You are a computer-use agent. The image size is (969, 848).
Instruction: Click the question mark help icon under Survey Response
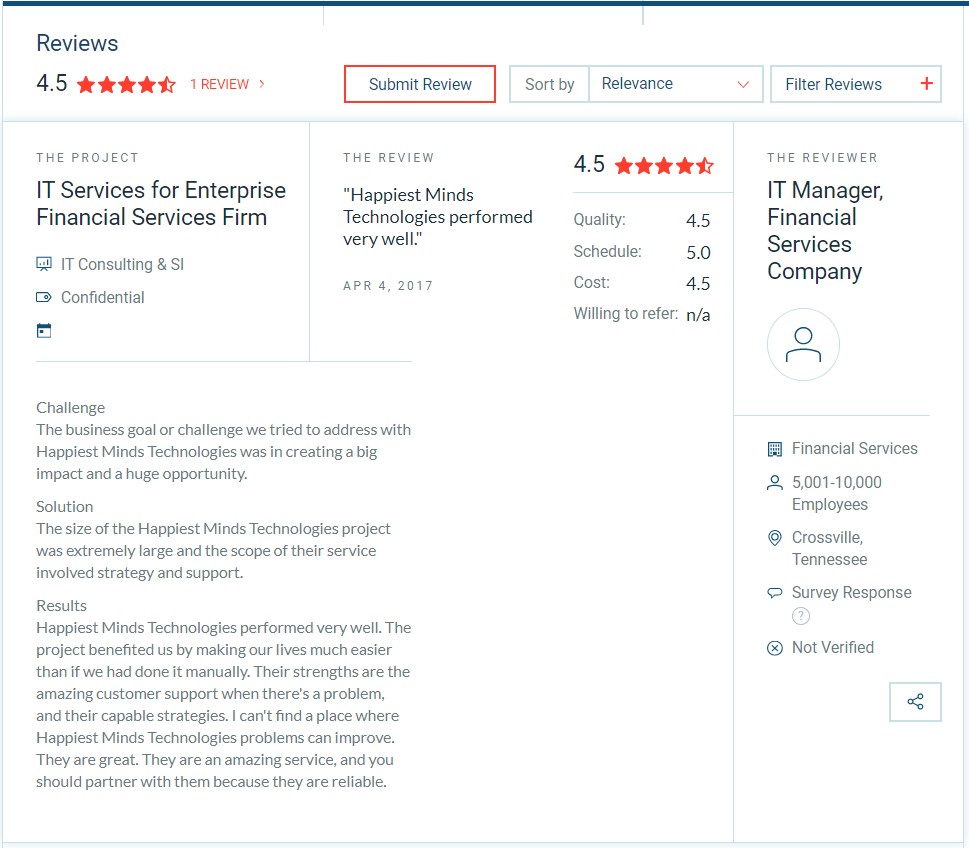[x=800, y=616]
